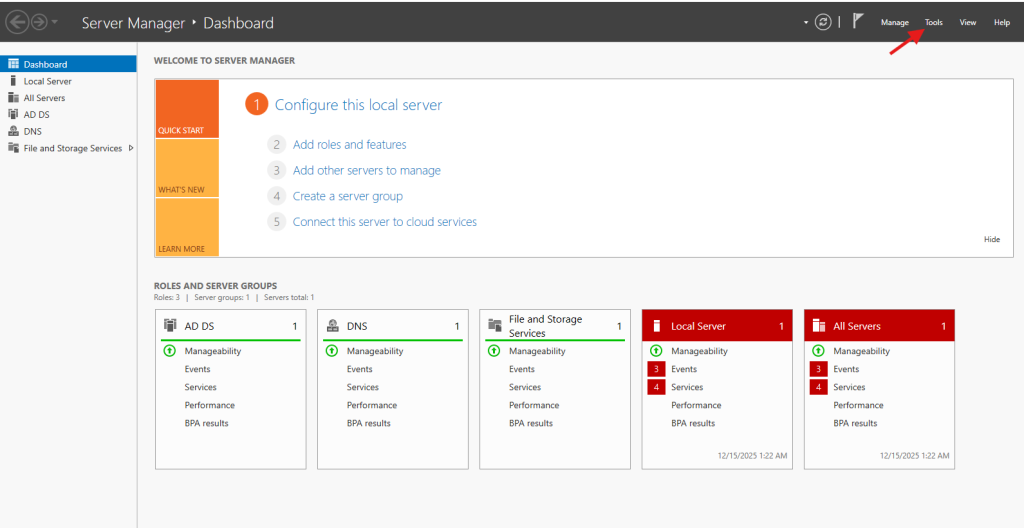Click the back navigation arrow icon
This screenshot has width=1024, height=528.
[x=17, y=22]
